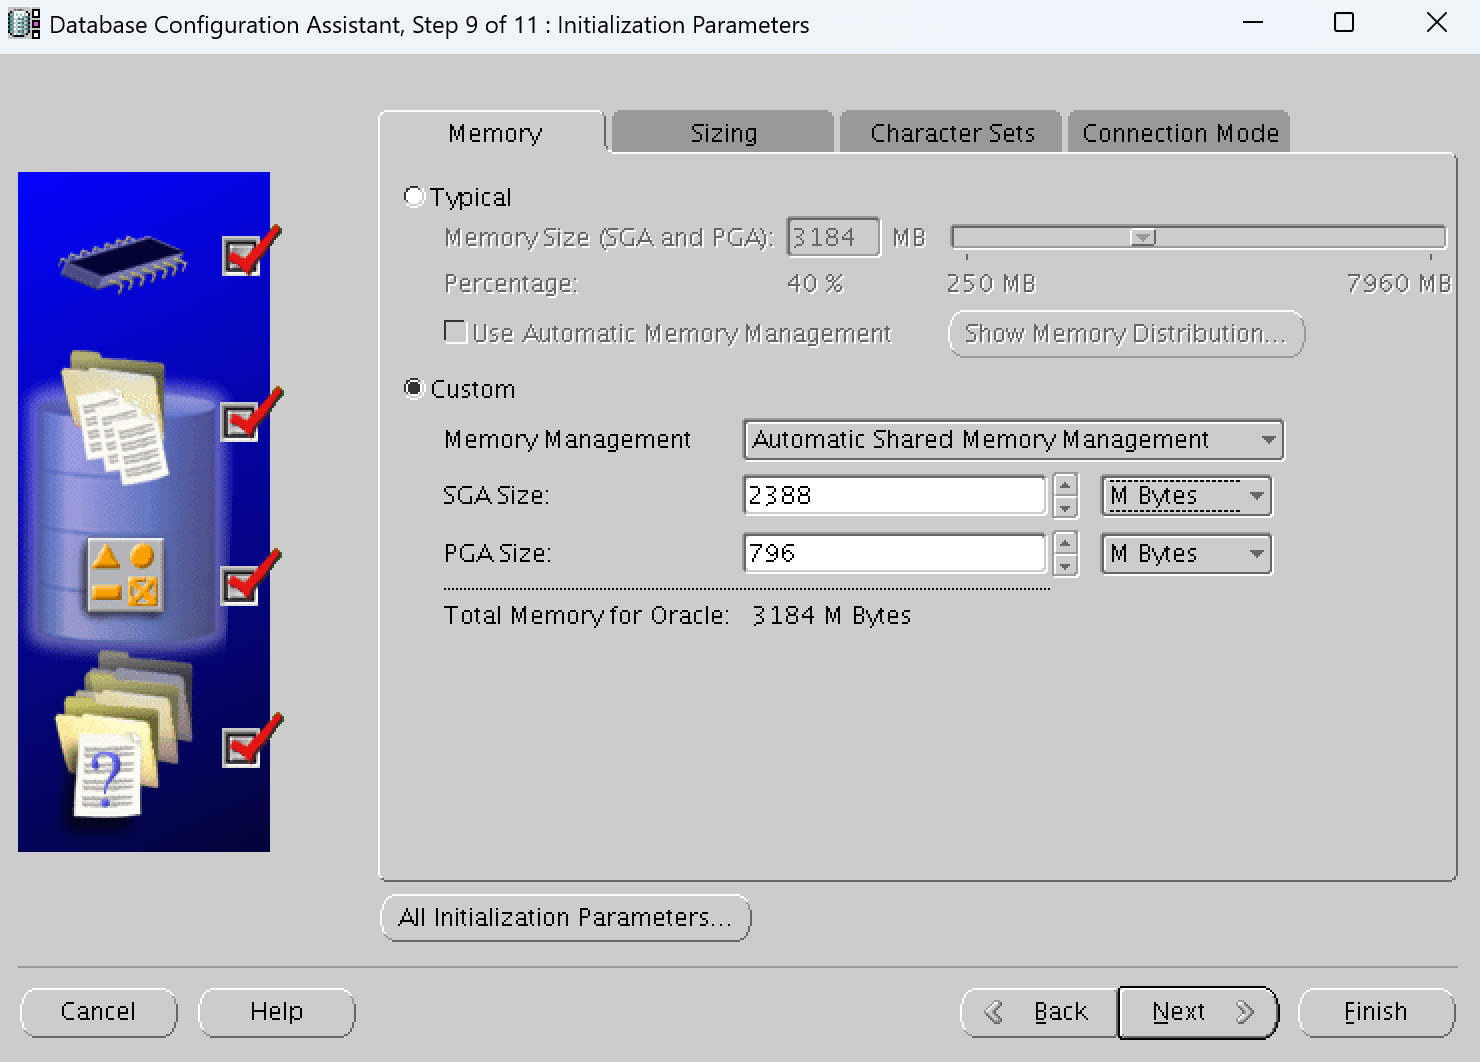Increase PGA Size with up arrow
Screen dimensions: 1480x1062
pyautogui.click(x=1065, y=543)
